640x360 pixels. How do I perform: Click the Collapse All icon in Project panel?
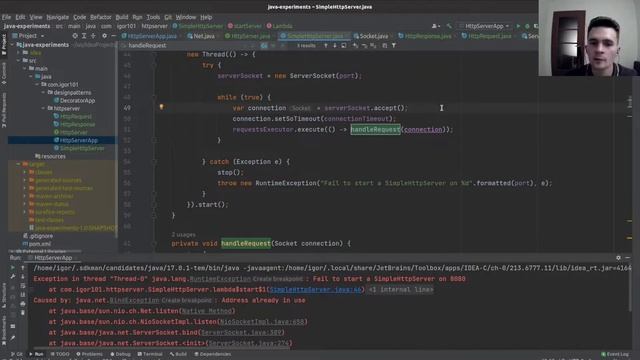pos(93,36)
